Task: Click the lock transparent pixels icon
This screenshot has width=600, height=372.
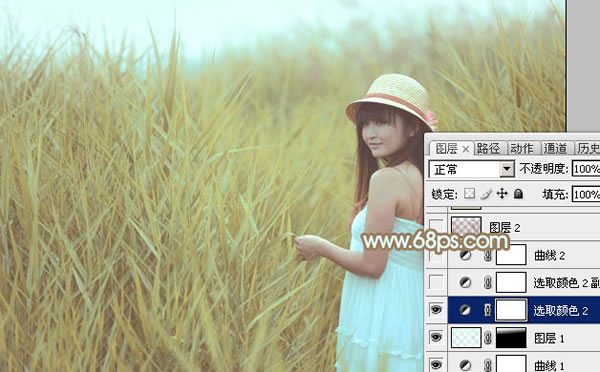Action: (x=469, y=194)
